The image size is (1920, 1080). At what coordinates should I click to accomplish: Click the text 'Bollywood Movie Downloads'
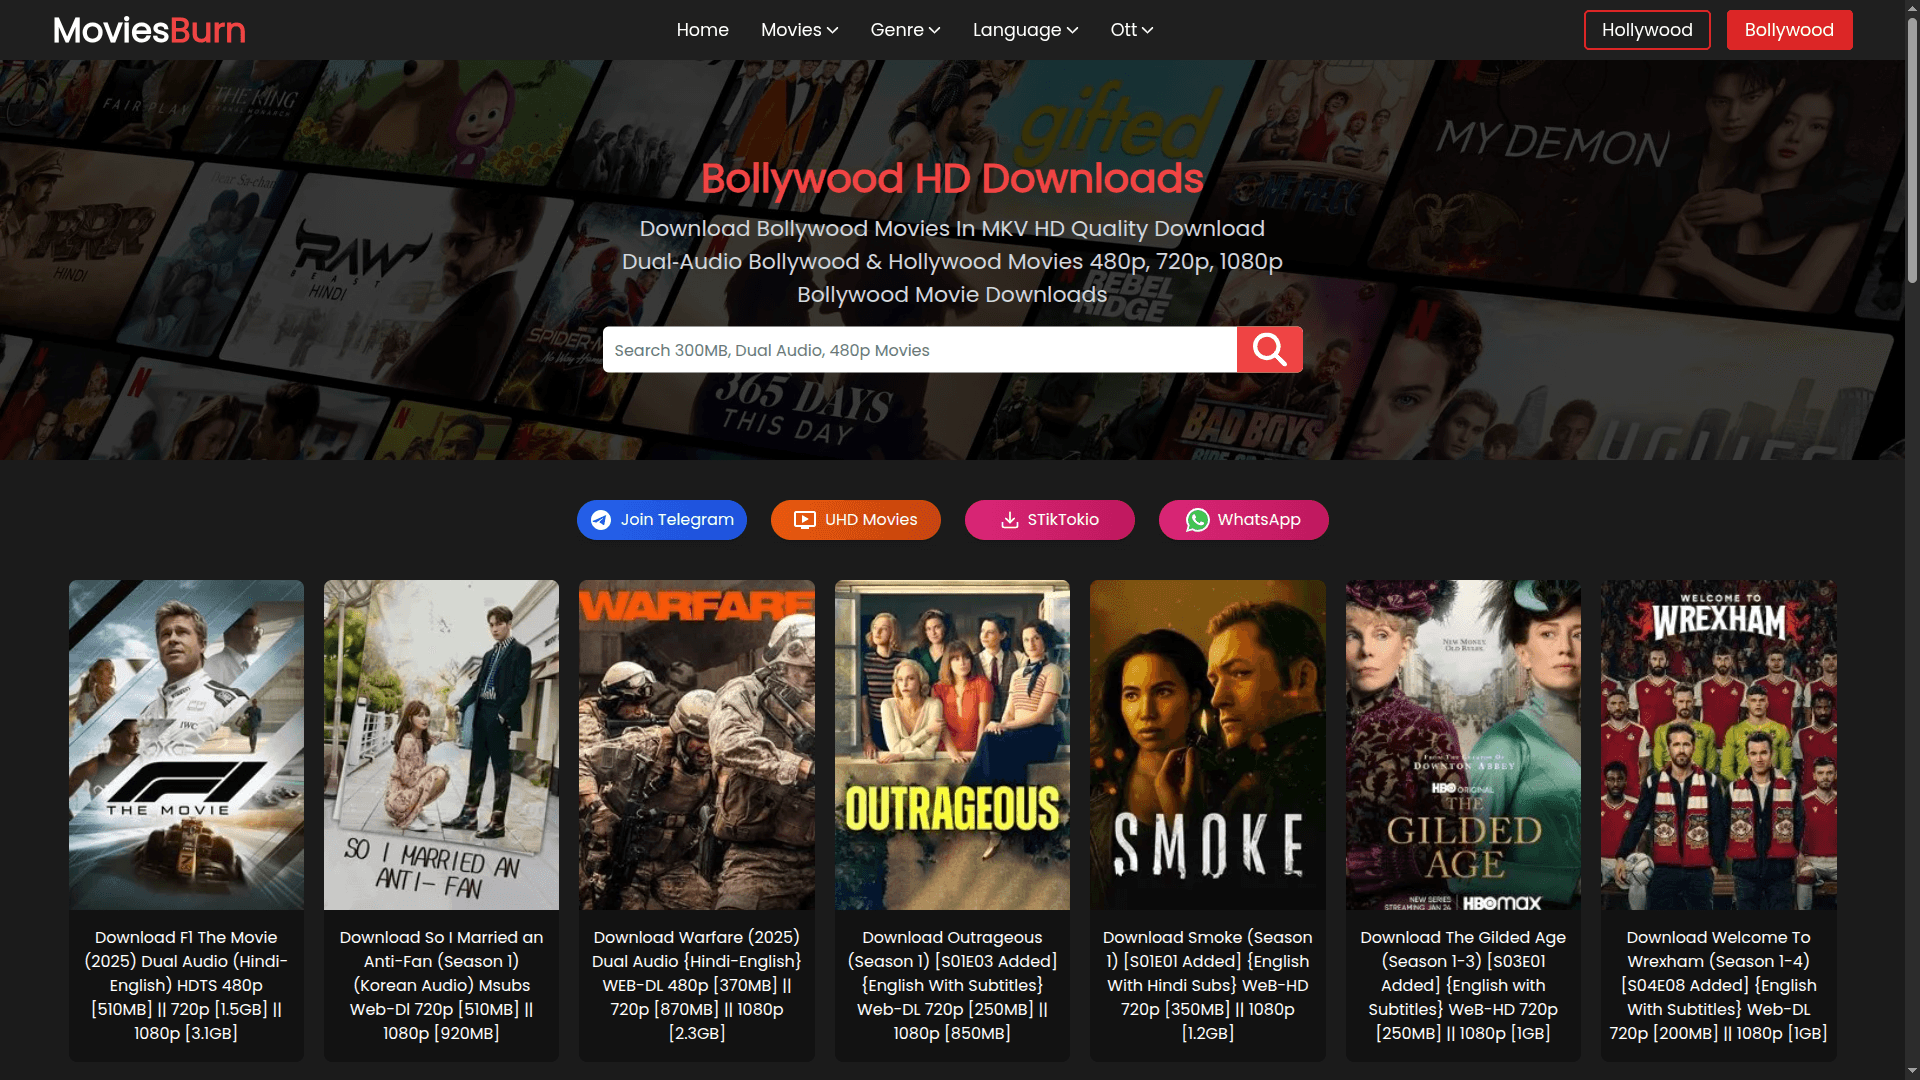(x=952, y=295)
